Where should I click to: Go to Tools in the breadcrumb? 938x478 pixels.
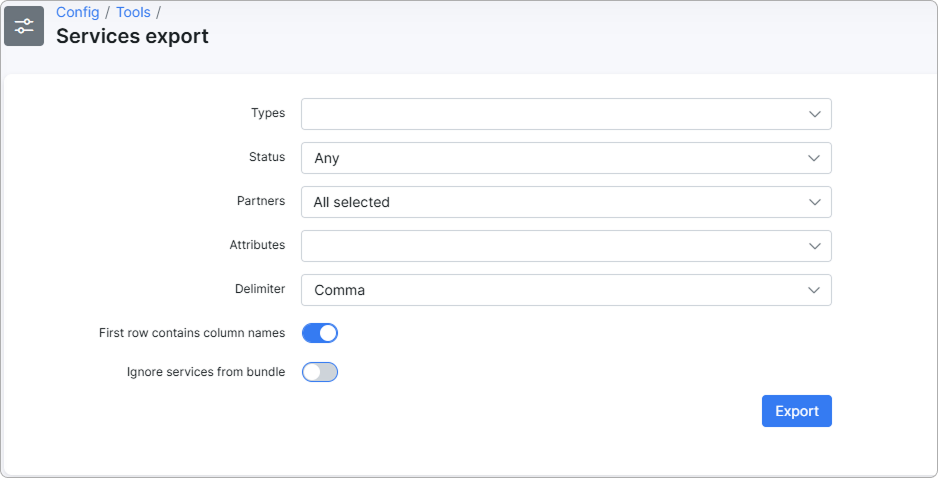click(x=133, y=12)
